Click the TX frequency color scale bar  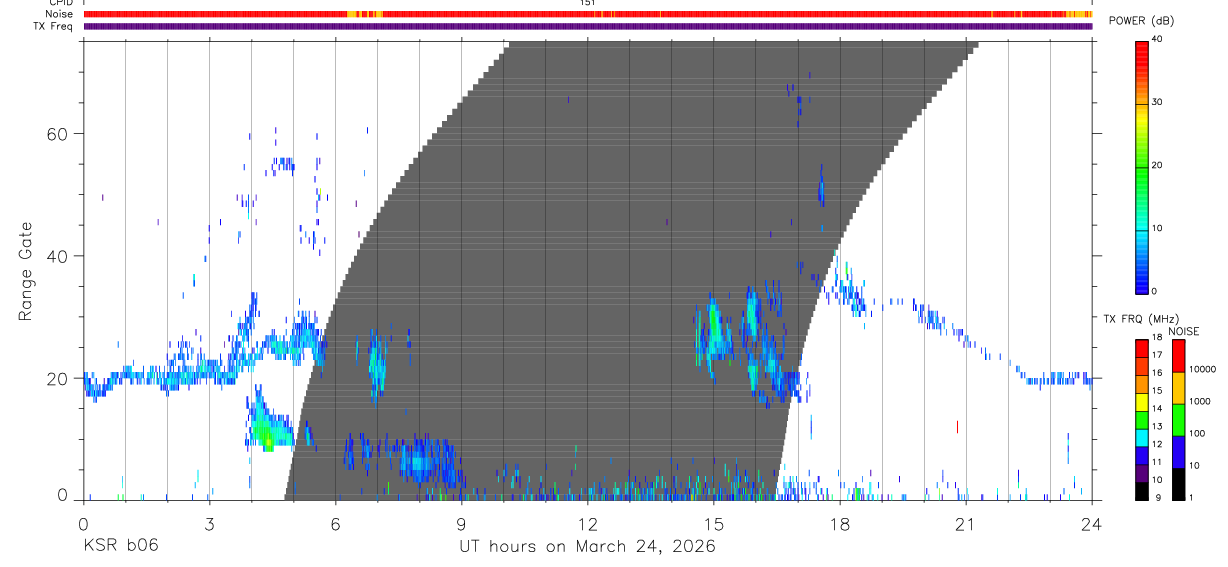click(1143, 419)
